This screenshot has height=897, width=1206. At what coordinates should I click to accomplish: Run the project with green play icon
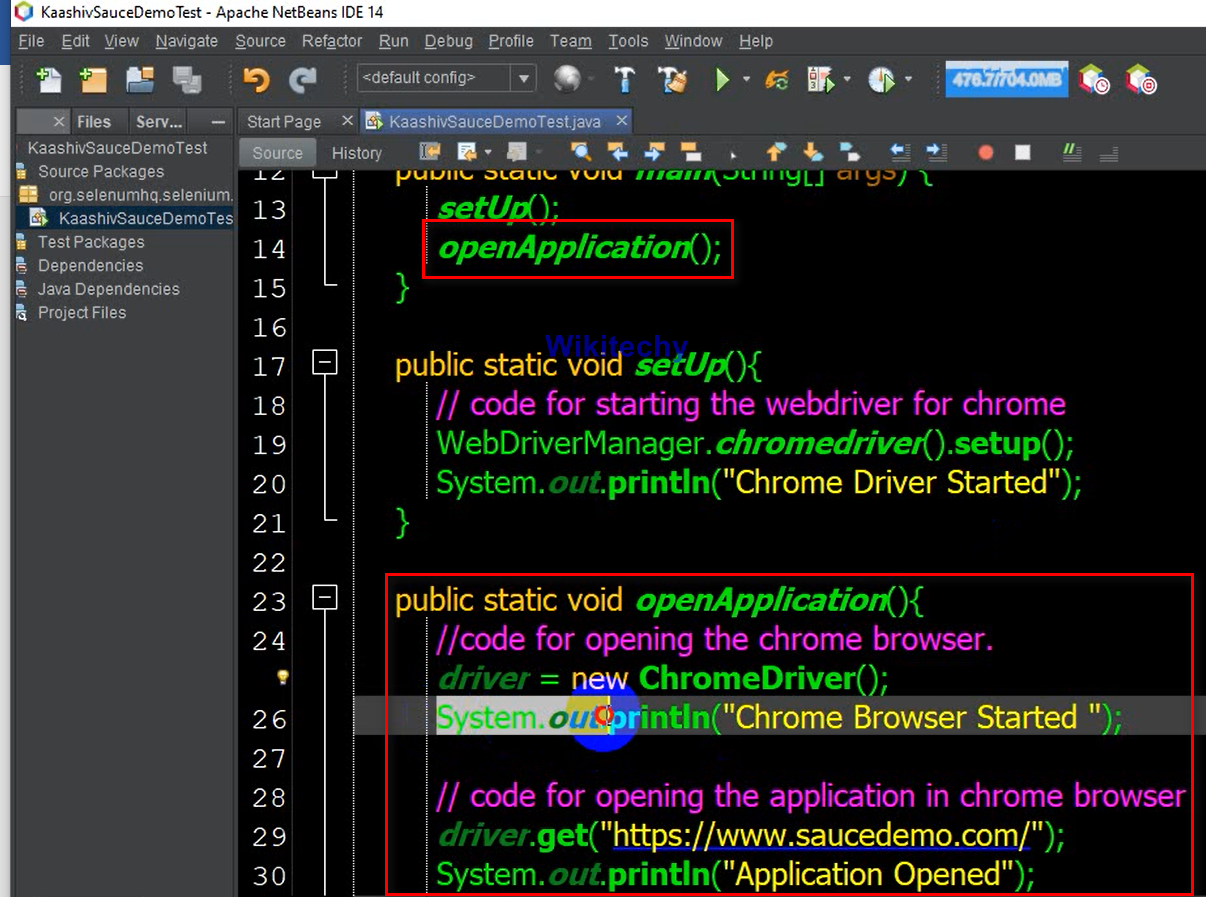[722, 80]
